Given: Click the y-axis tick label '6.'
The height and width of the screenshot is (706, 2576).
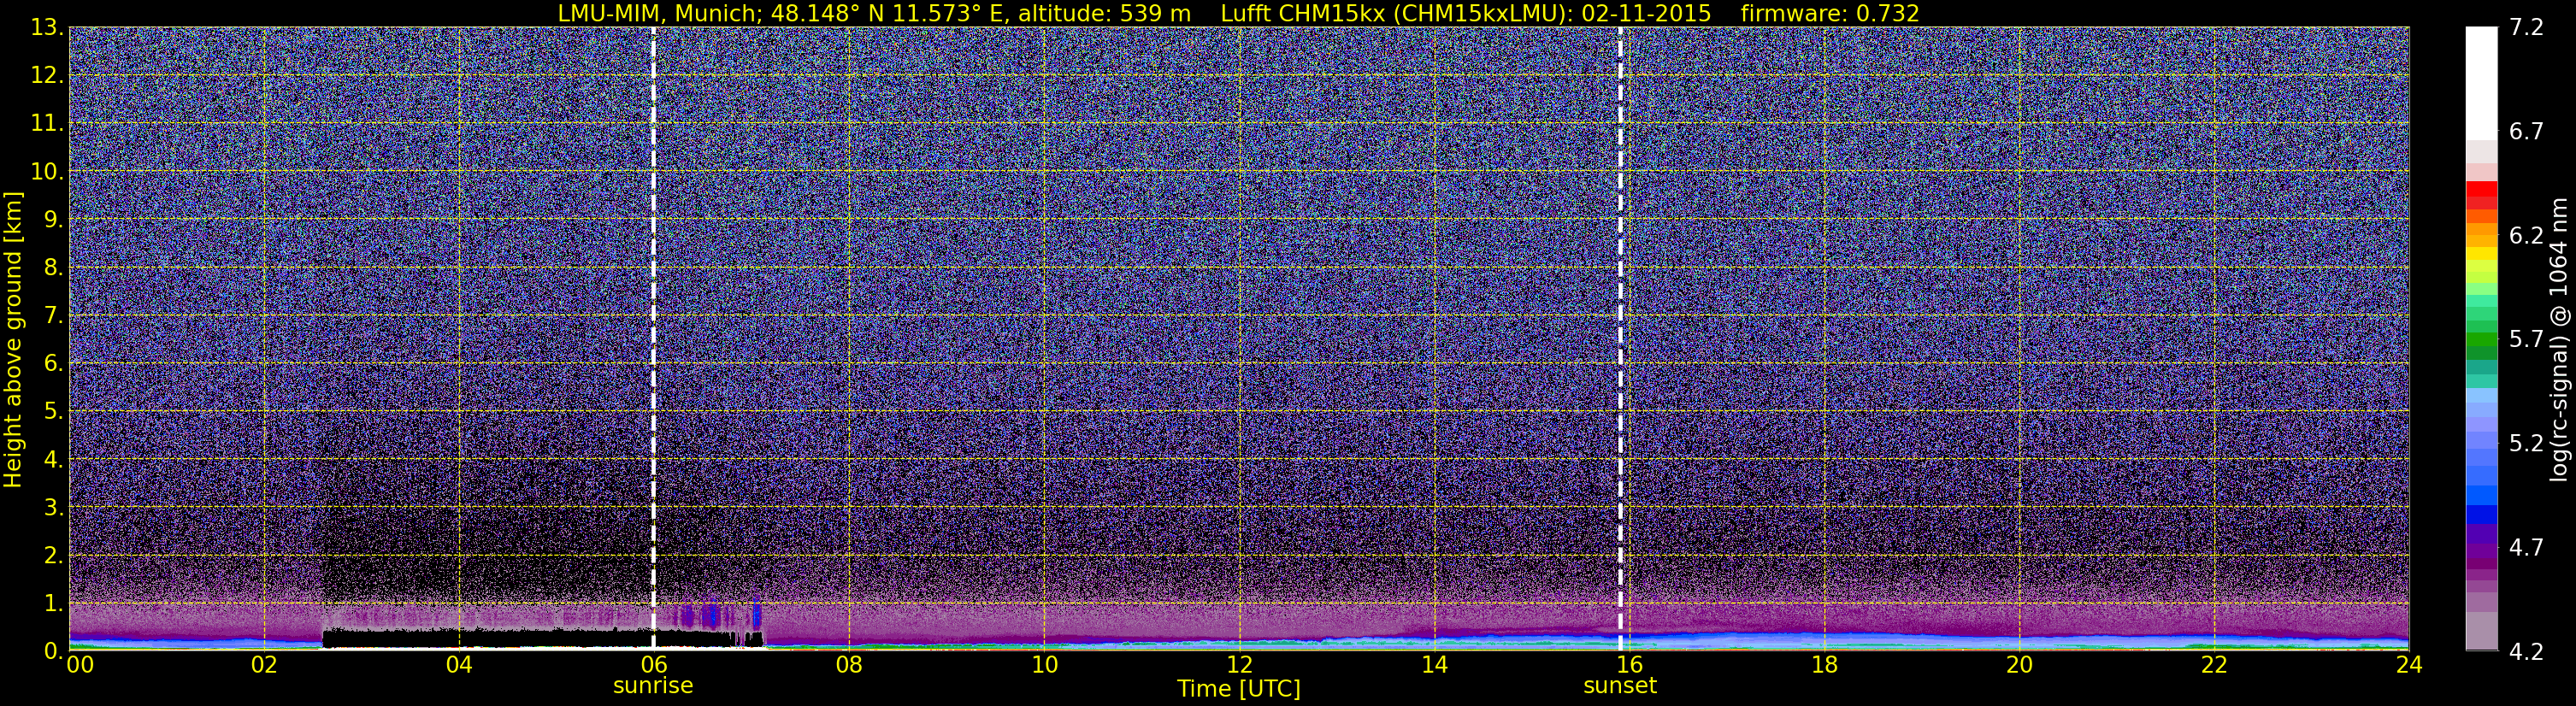Looking at the screenshot, I should pos(53,363).
